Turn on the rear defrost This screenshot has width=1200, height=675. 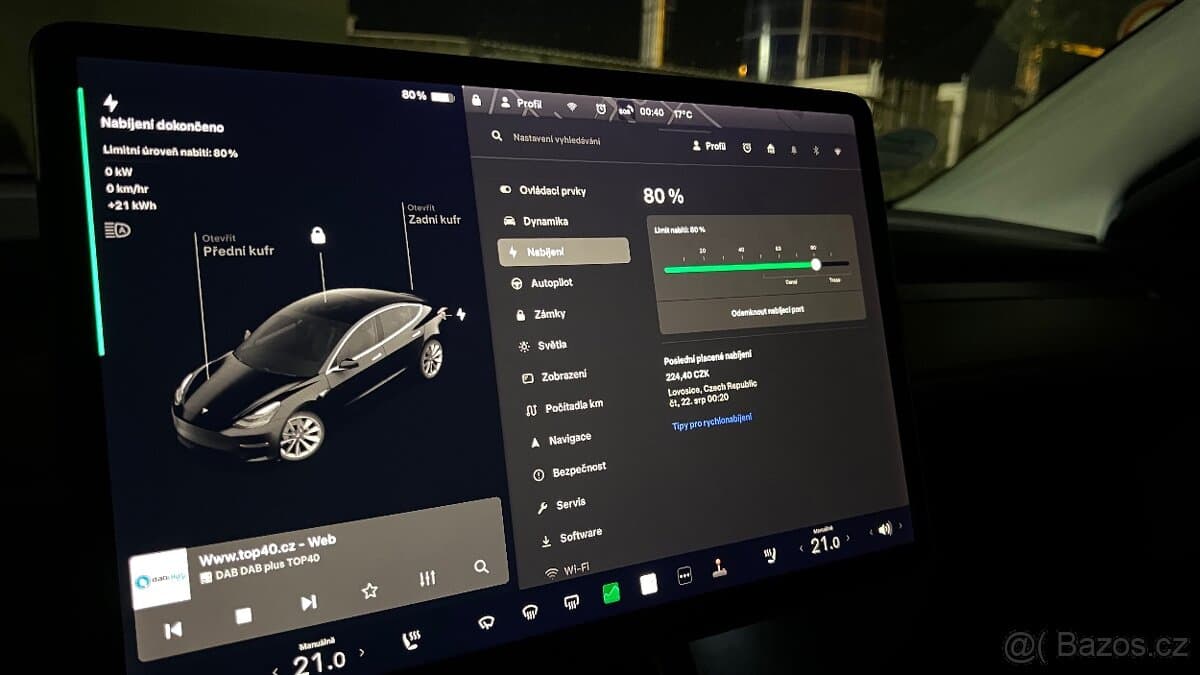(x=572, y=602)
